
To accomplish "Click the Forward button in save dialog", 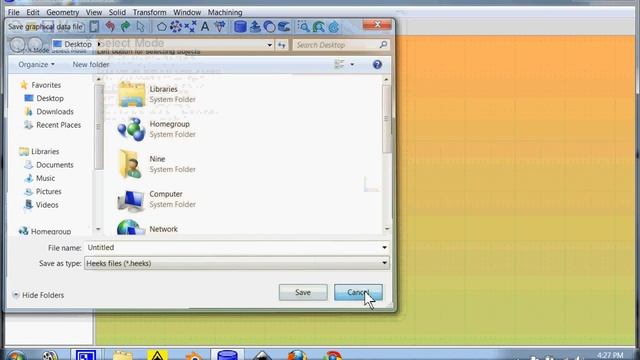I will [35, 44].
